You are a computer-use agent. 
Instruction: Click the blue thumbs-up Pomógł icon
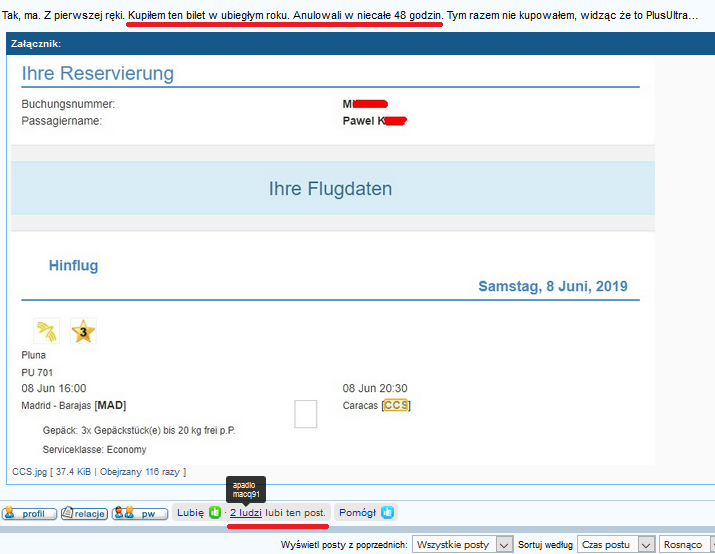(387, 513)
